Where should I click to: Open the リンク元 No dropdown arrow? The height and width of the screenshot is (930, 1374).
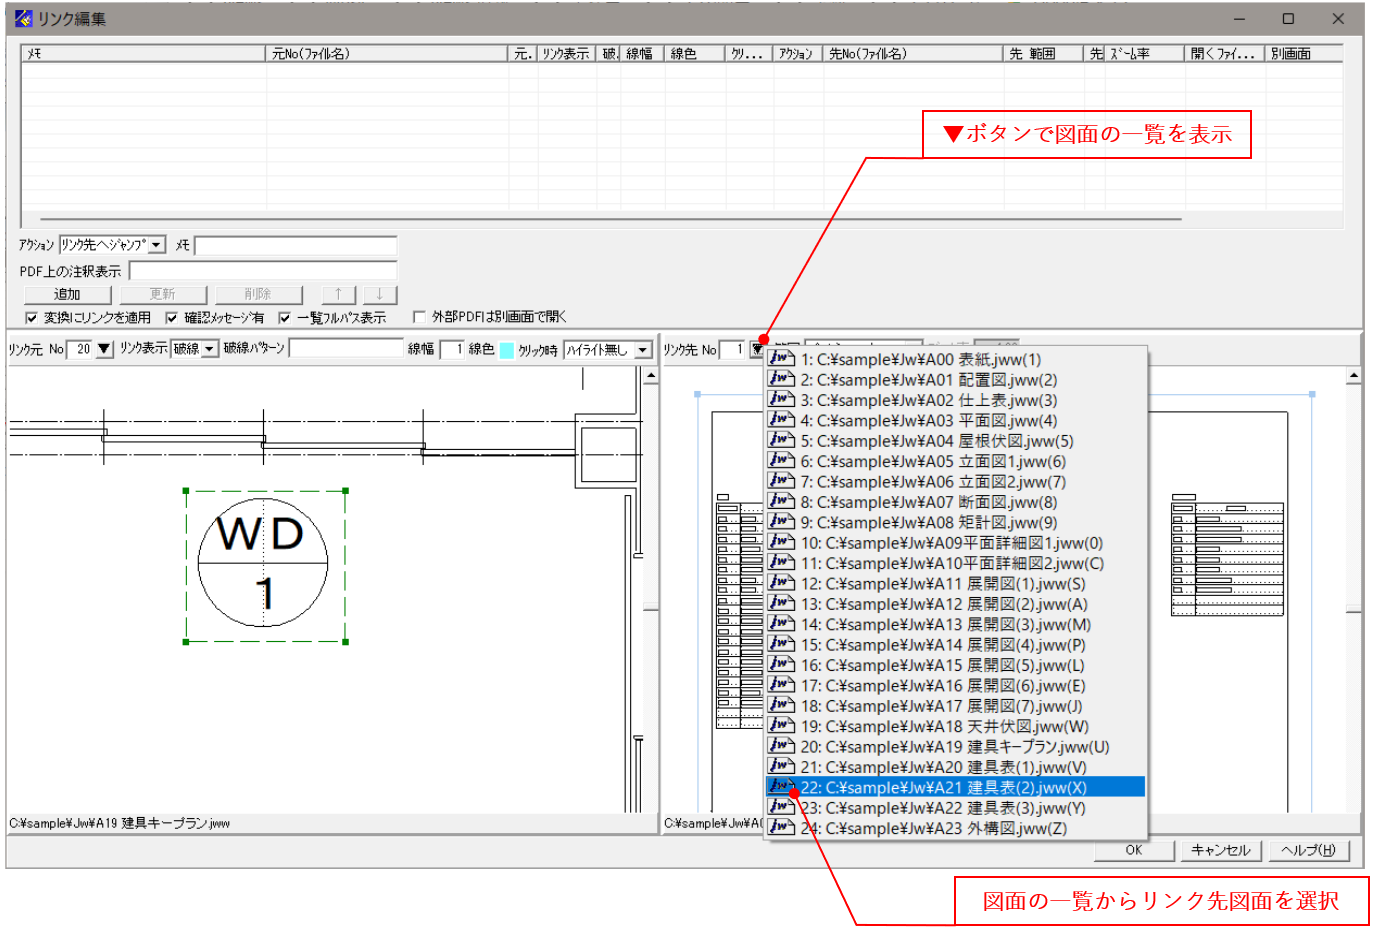point(105,348)
